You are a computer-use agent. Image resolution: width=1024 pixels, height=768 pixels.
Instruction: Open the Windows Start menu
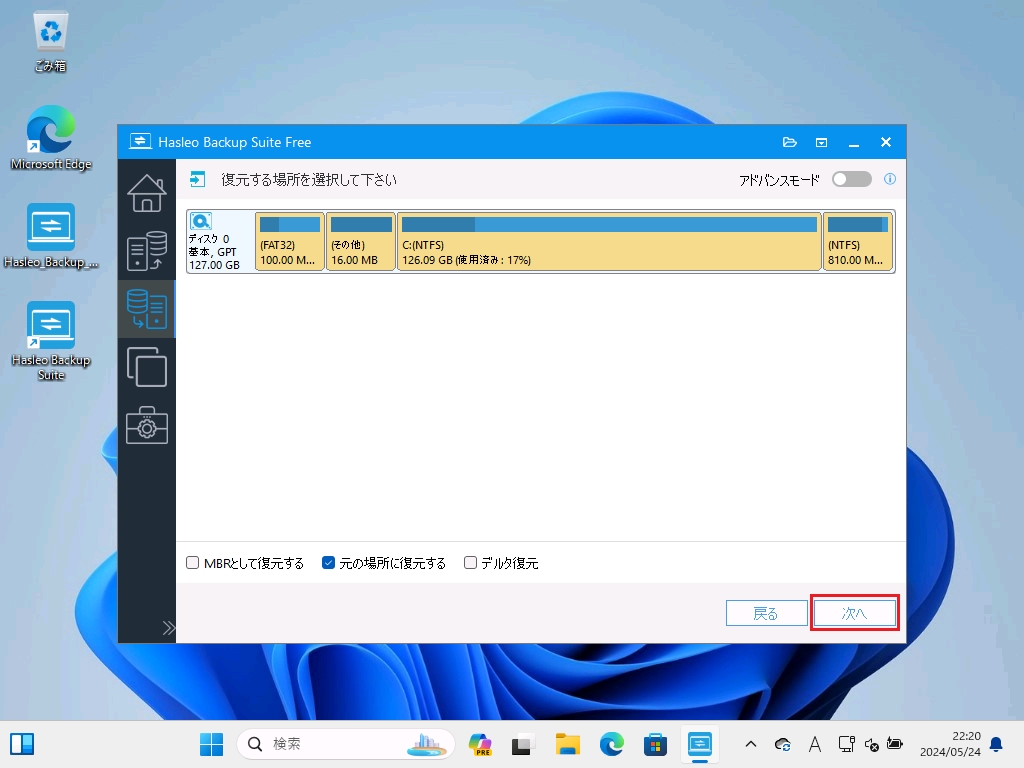point(211,744)
